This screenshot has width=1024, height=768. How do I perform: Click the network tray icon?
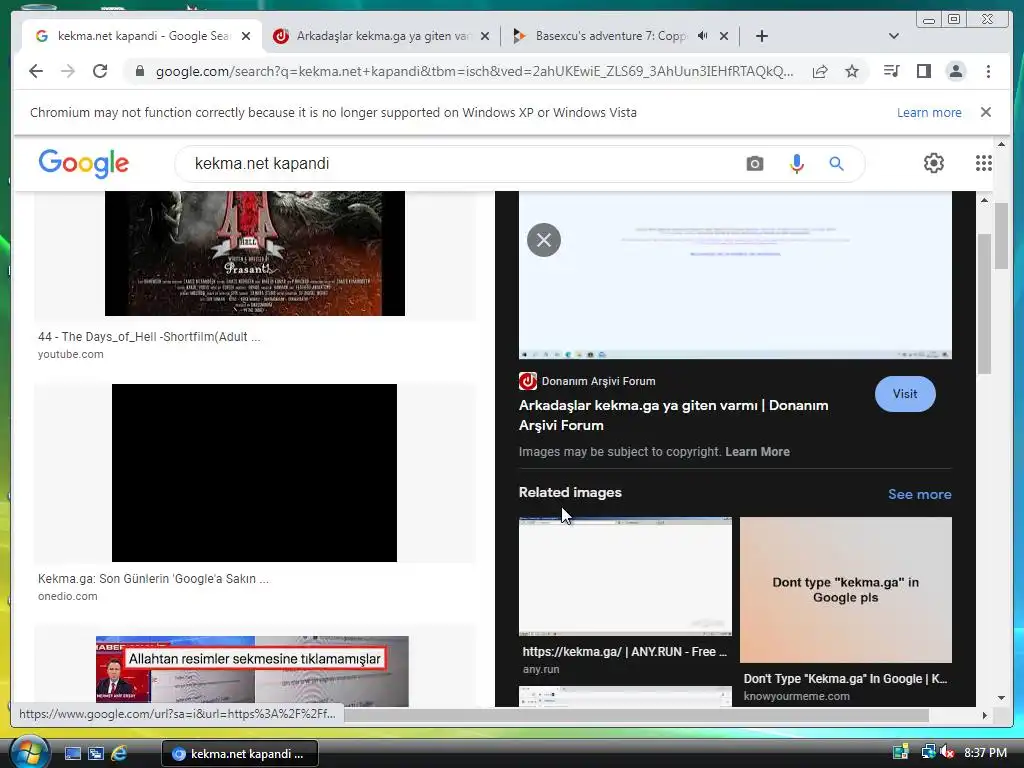928,752
